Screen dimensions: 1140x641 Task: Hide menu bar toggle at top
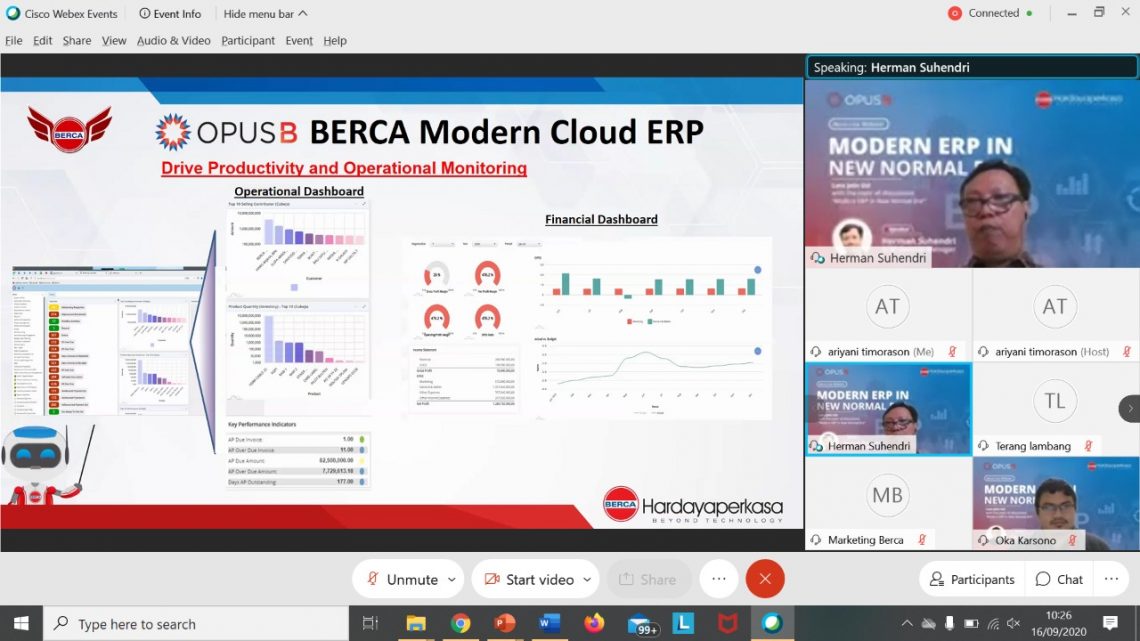pos(265,13)
